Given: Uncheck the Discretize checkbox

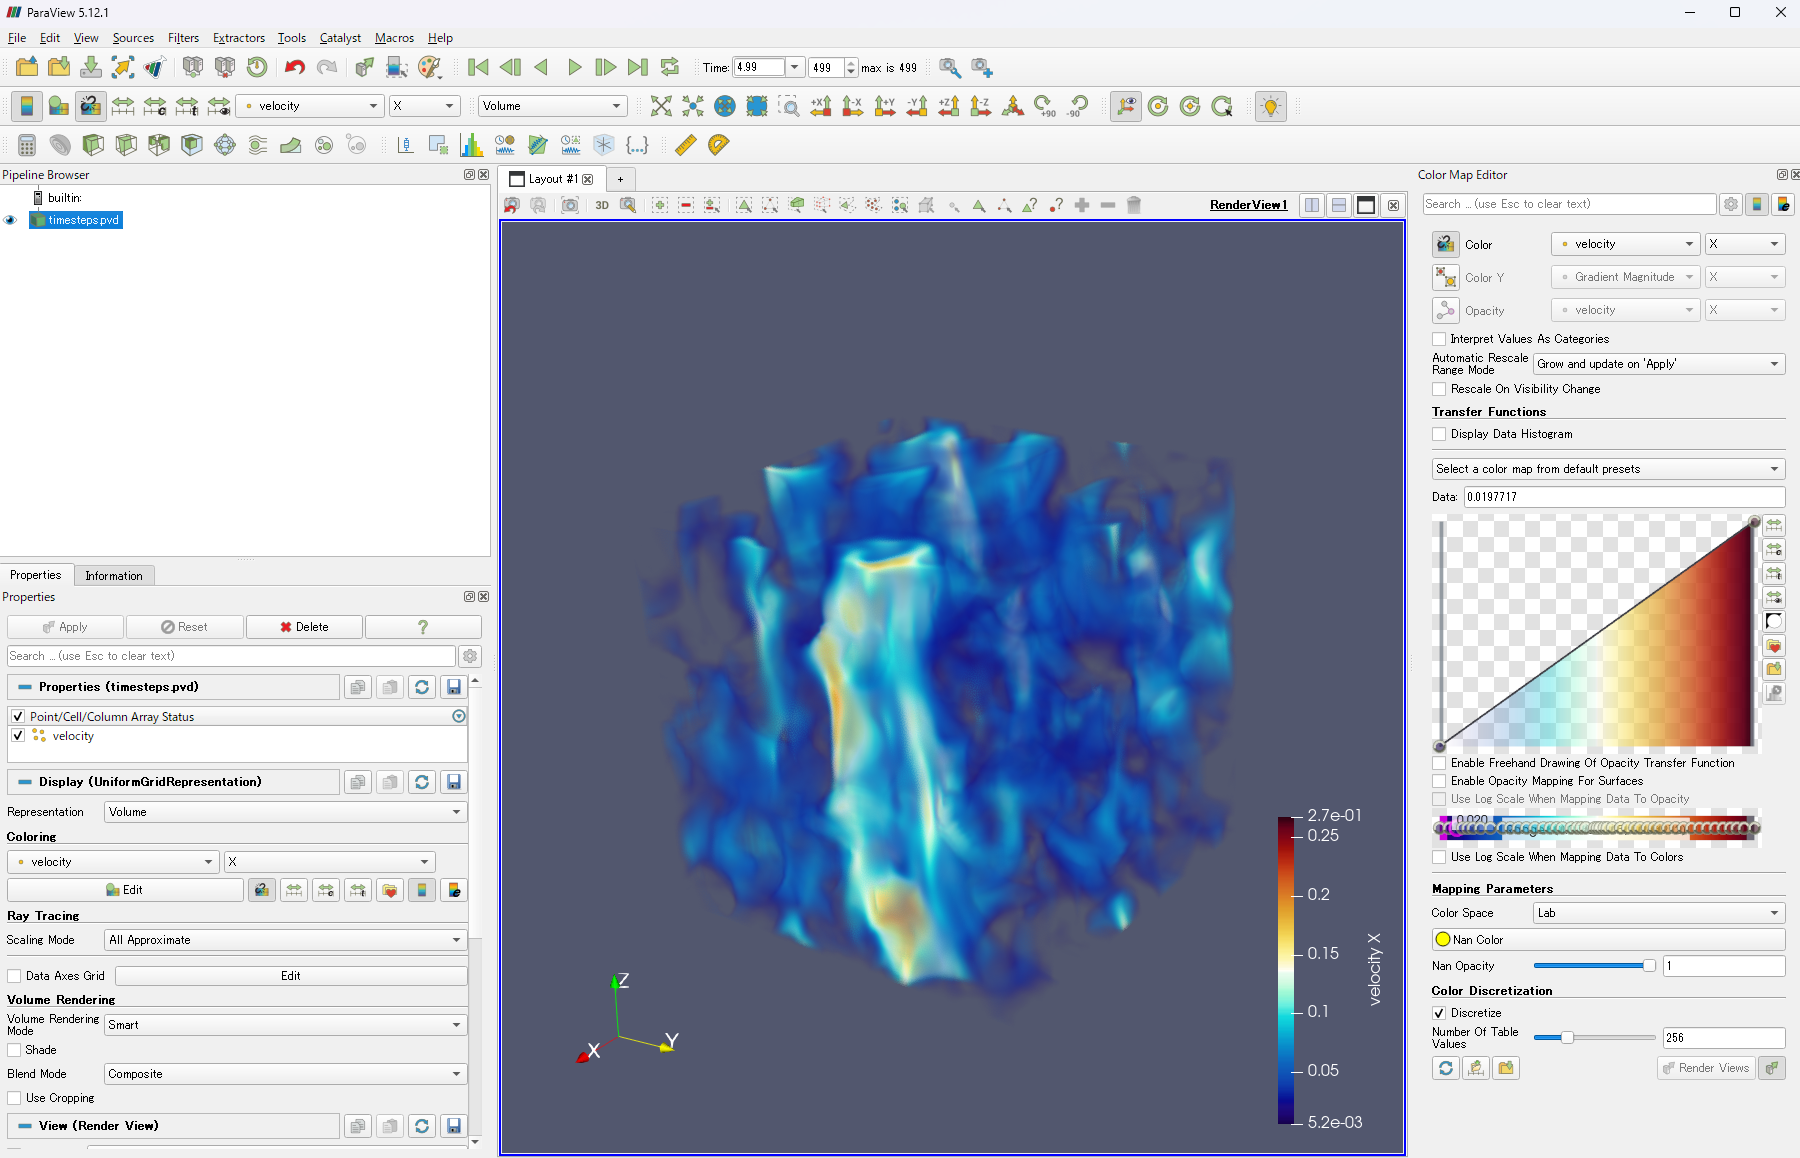Looking at the screenshot, I should pyautogui.click(x=1439, y=1013).
